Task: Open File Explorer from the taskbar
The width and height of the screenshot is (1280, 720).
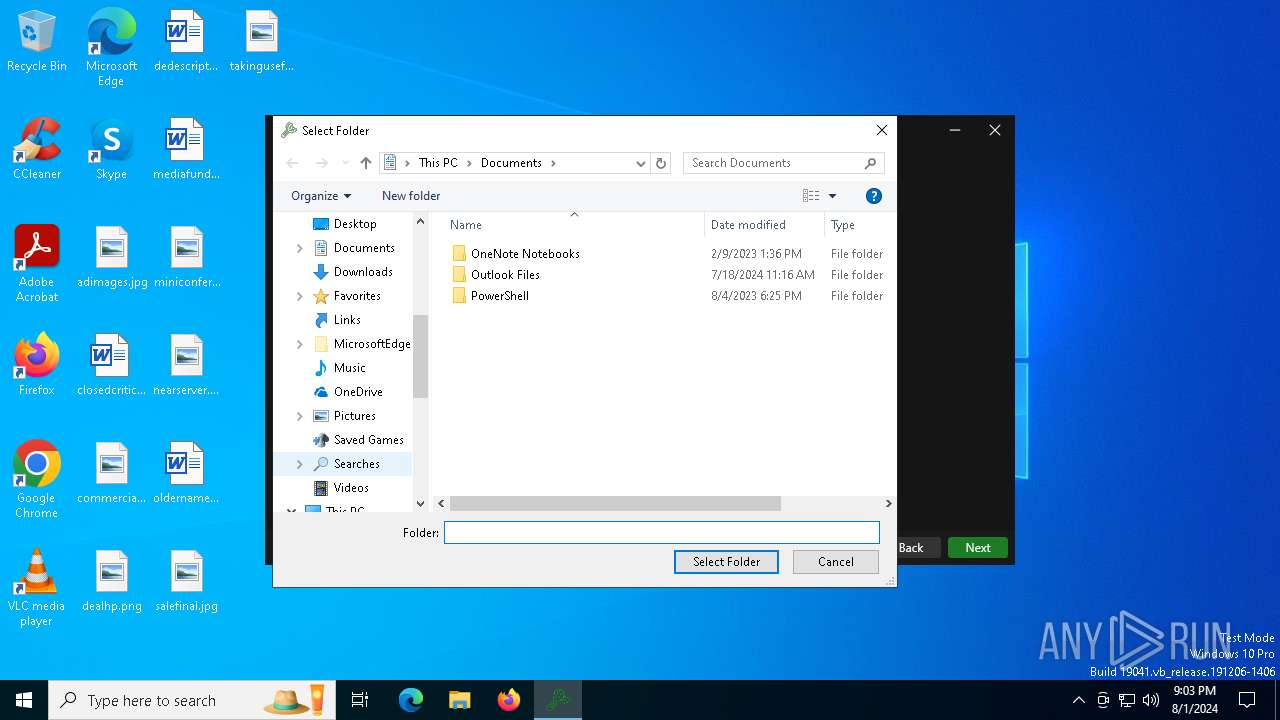Action: point(459,700)
